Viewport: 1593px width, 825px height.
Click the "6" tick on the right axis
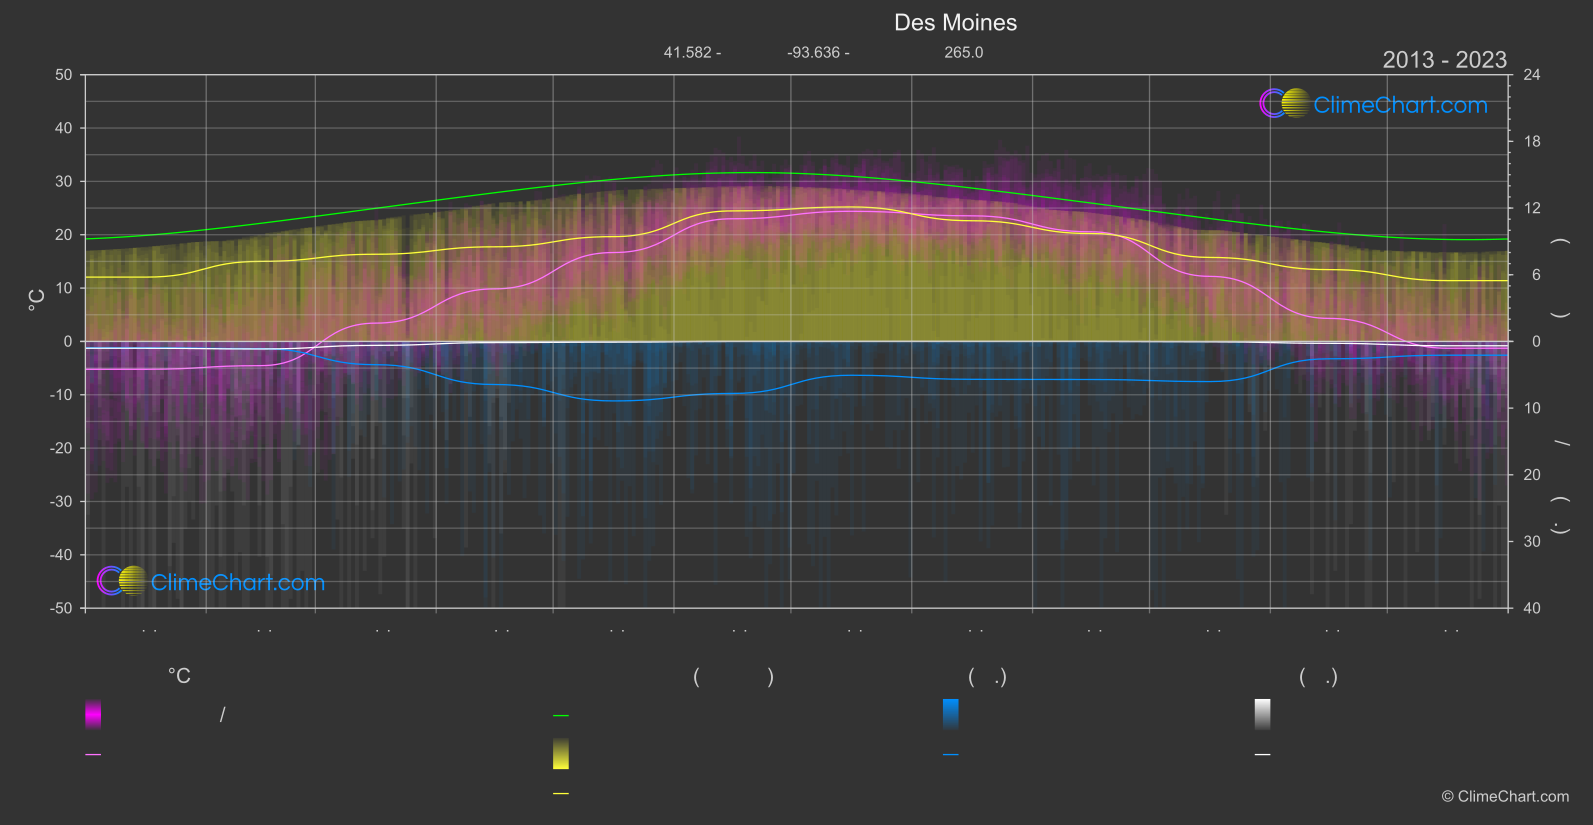click(x=1536, y=275)
